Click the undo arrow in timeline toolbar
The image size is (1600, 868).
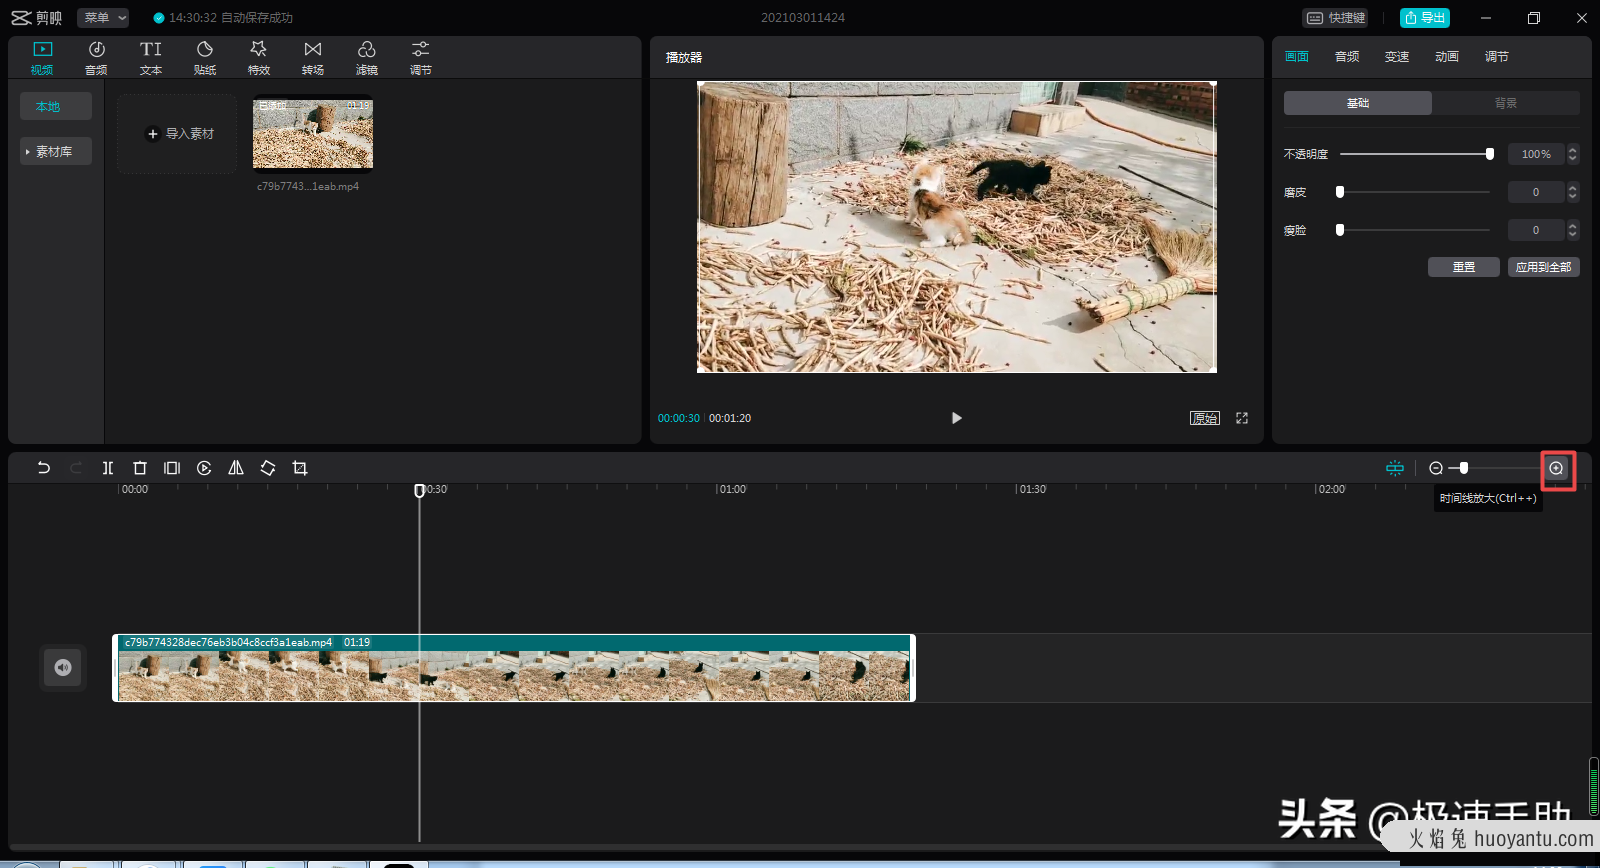(x=44, y=468)
